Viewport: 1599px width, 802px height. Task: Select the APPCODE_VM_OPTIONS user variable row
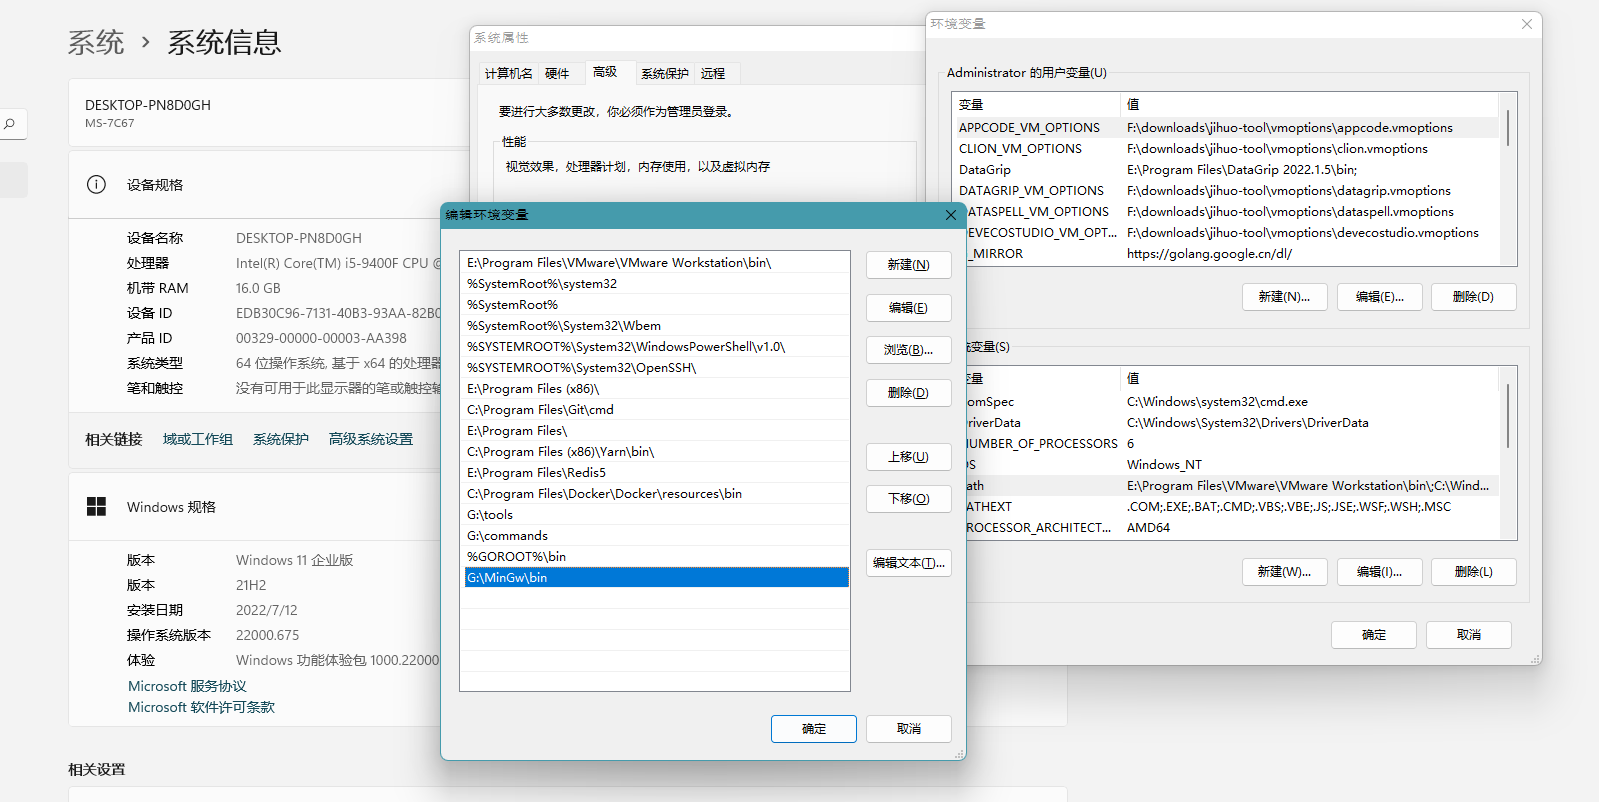click(x=1227, y=128)
